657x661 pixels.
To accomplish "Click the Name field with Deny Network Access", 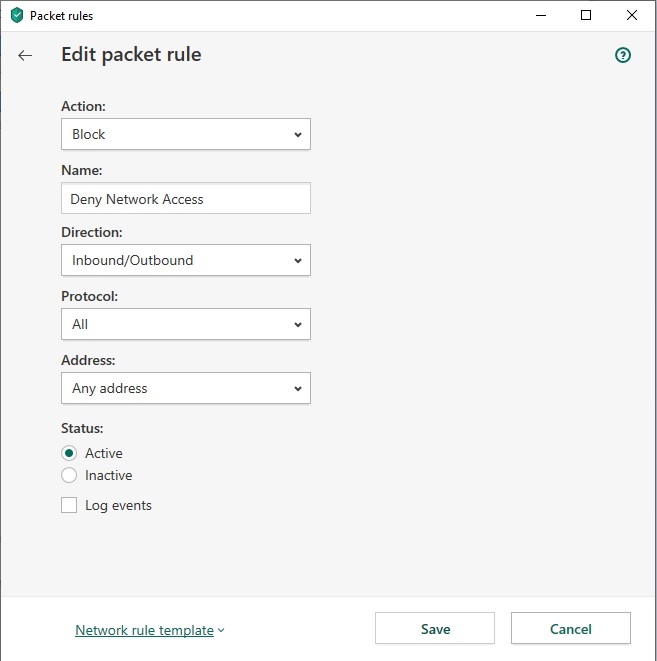I will point(186,199).
